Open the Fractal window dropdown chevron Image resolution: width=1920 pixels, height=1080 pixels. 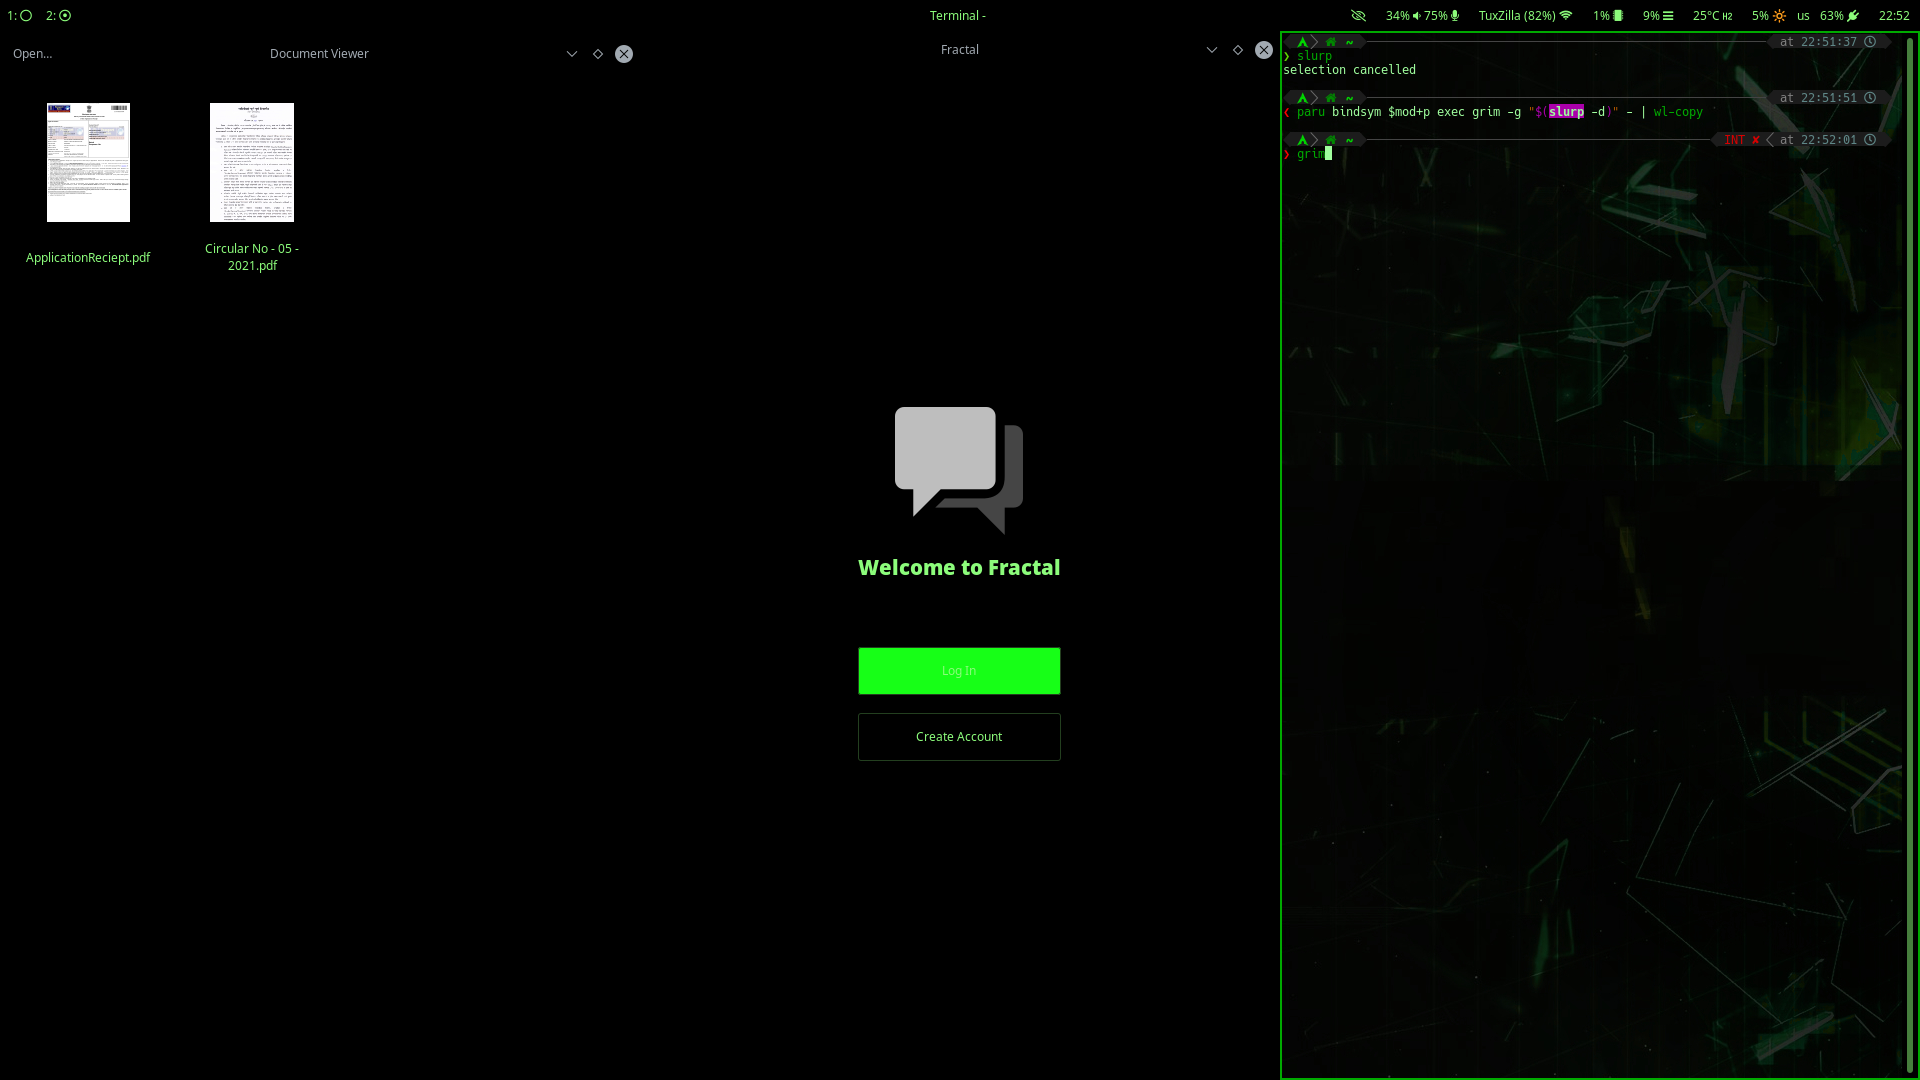[x=1212, y=49]
